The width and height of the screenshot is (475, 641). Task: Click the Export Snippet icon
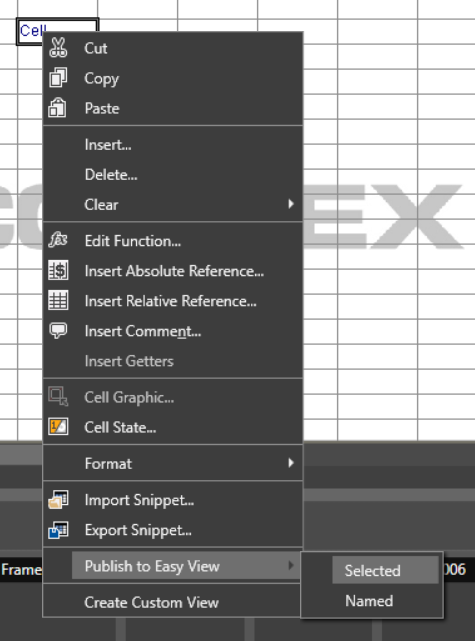58,530
